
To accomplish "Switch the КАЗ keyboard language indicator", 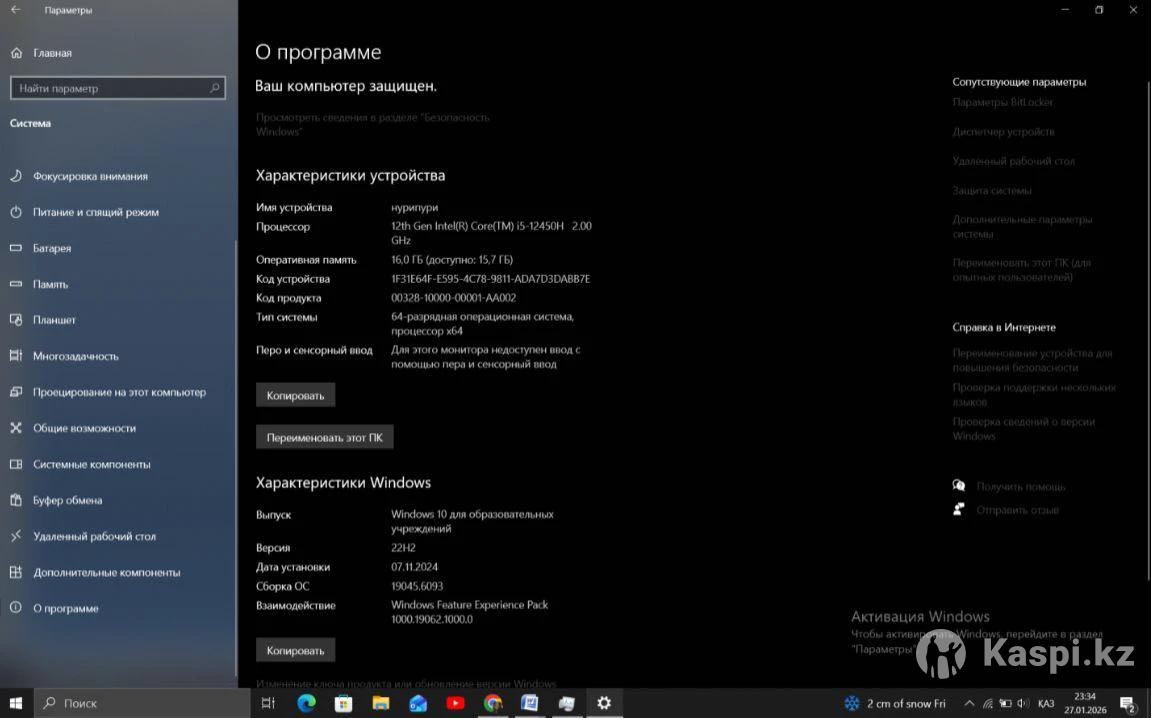I will coord(1046,703).
